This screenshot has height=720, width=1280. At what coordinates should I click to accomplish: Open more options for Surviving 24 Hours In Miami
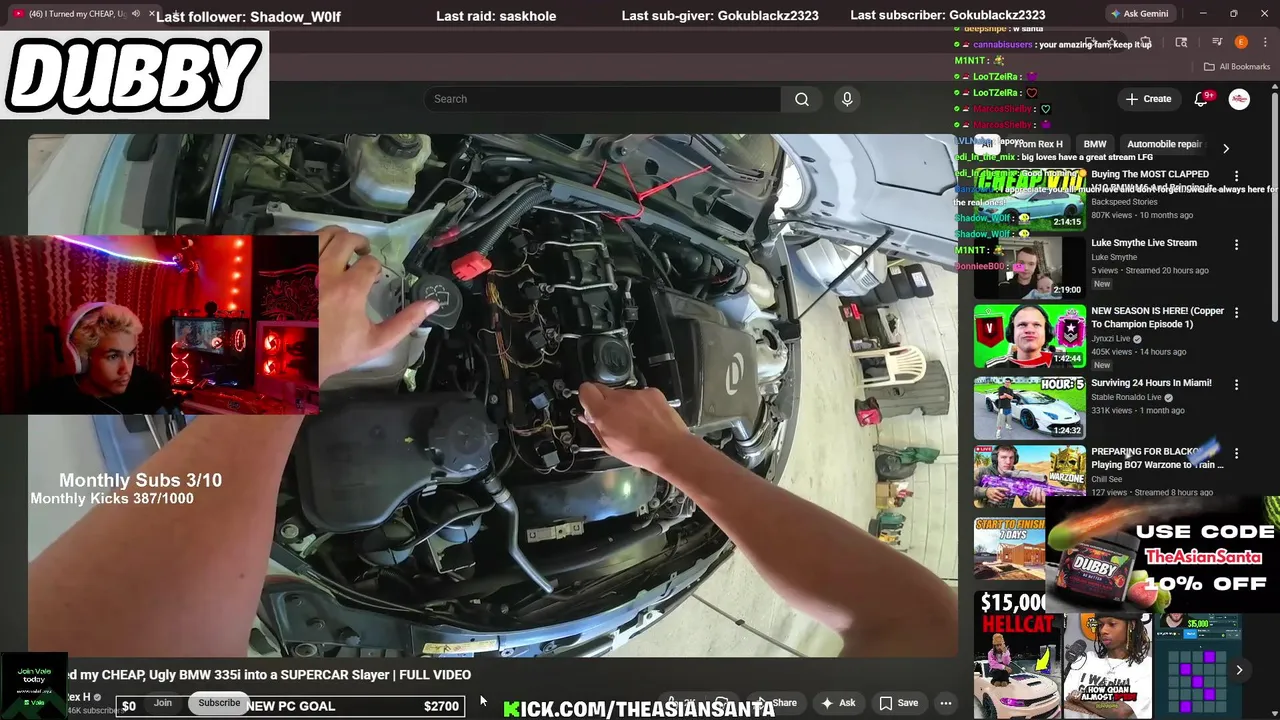tap(1236, 384)
